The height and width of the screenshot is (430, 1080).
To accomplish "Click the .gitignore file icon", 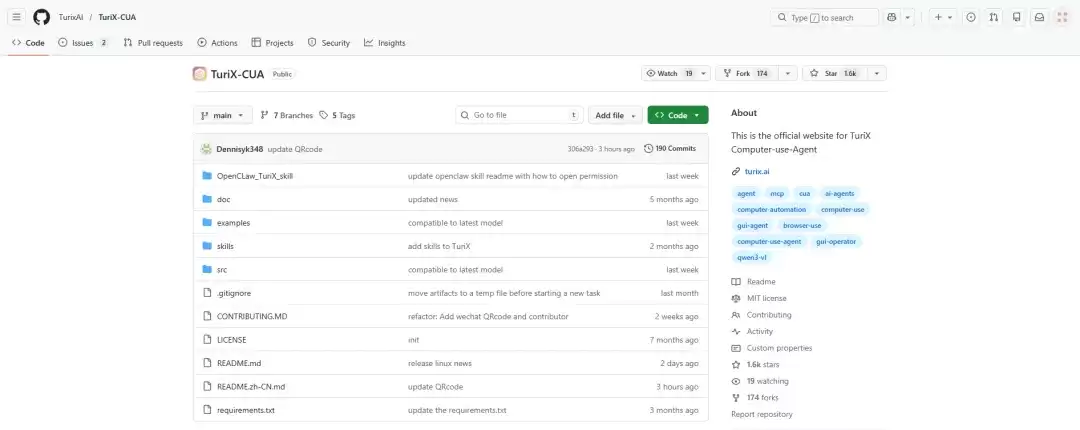I will [x=207, y=293].
